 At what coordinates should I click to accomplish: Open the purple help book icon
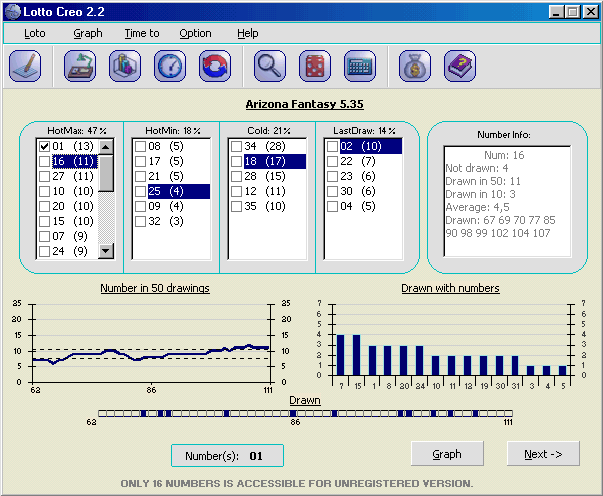point(460,66)
